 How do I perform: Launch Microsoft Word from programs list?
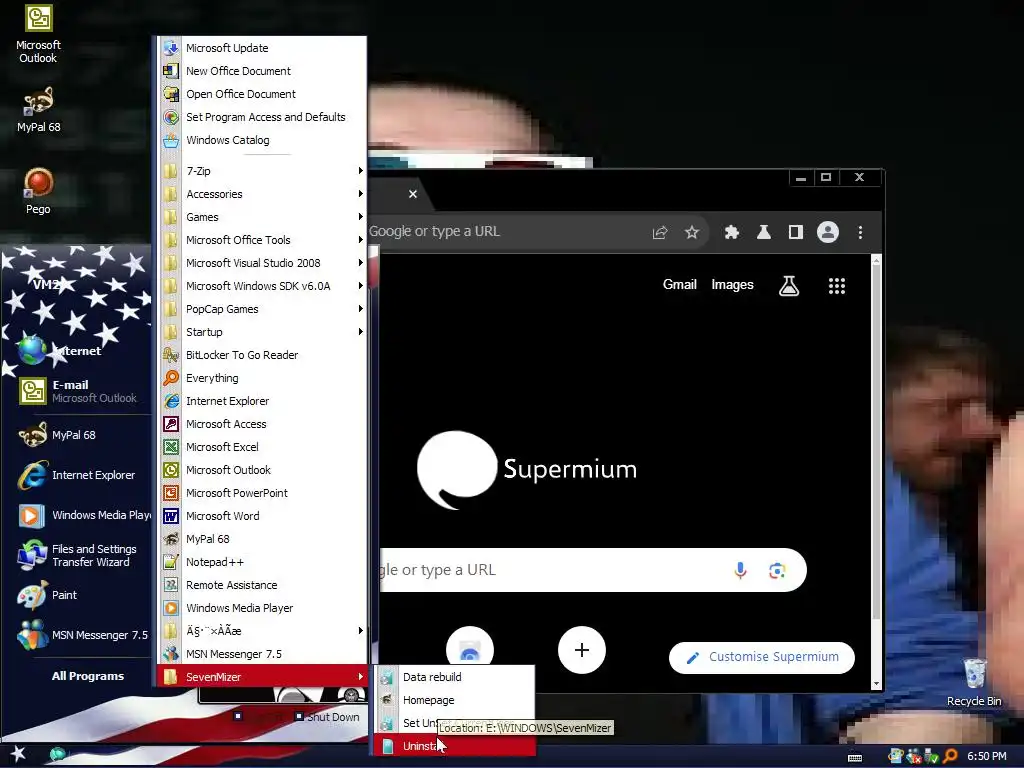pyautogui.click(x=262, y=515)
